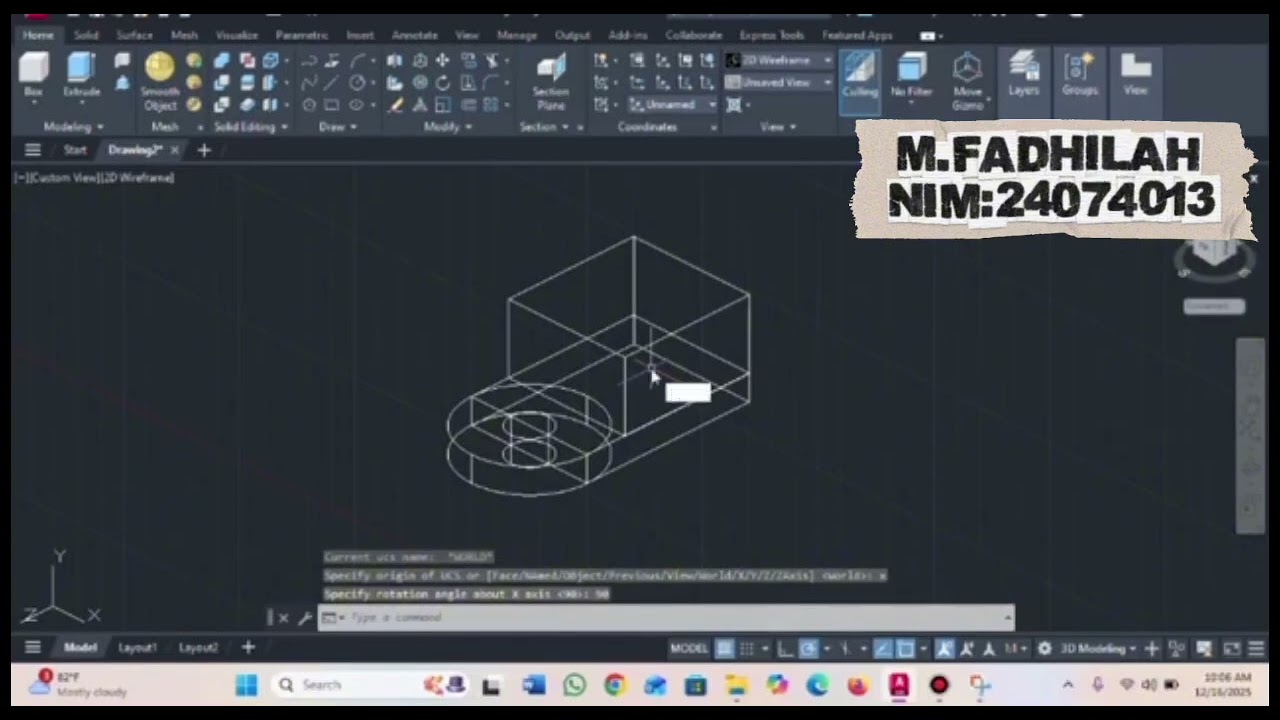Toggle Snap mode in the status bar
1280x720 pixels.
coord(746,648)
